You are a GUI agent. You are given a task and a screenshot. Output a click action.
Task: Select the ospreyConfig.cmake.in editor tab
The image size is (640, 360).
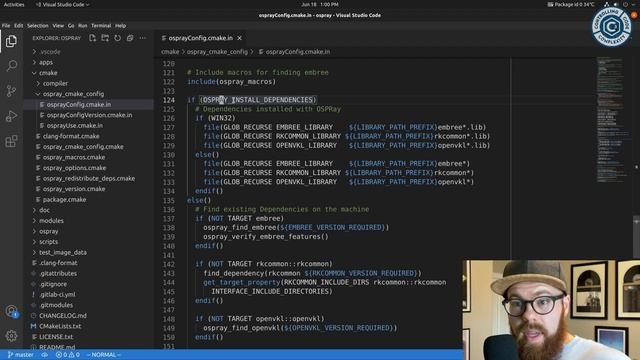201,38
